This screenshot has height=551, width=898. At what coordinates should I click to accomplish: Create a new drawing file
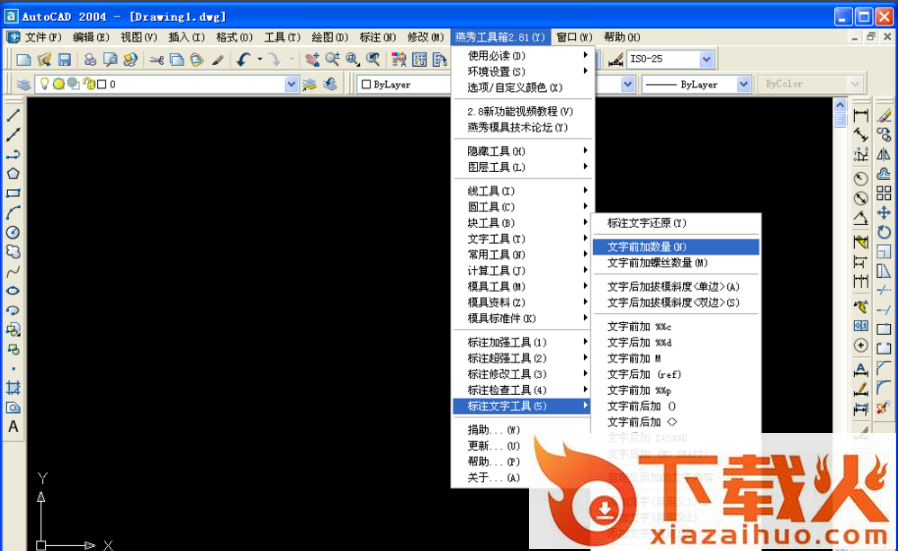(24, 59)
